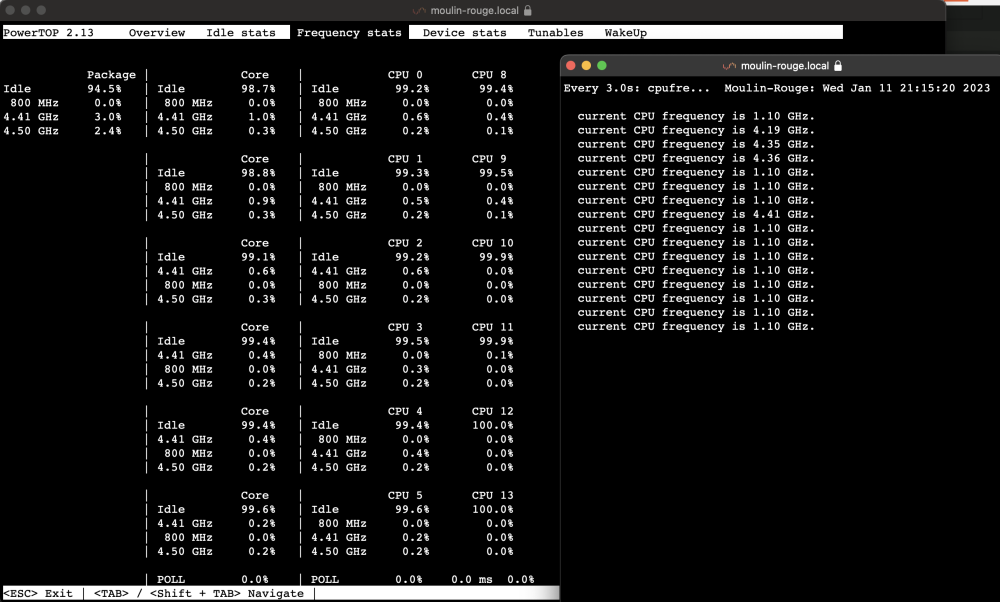The image size is (1000, 602).
Task: Open the WakeUp tab
Action: pos(626,33)
